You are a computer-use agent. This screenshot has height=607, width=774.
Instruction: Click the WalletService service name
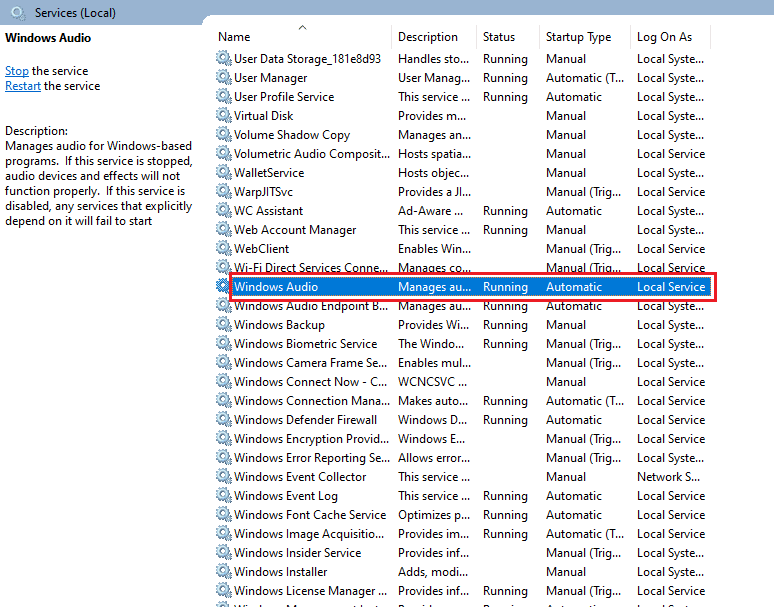269,173
